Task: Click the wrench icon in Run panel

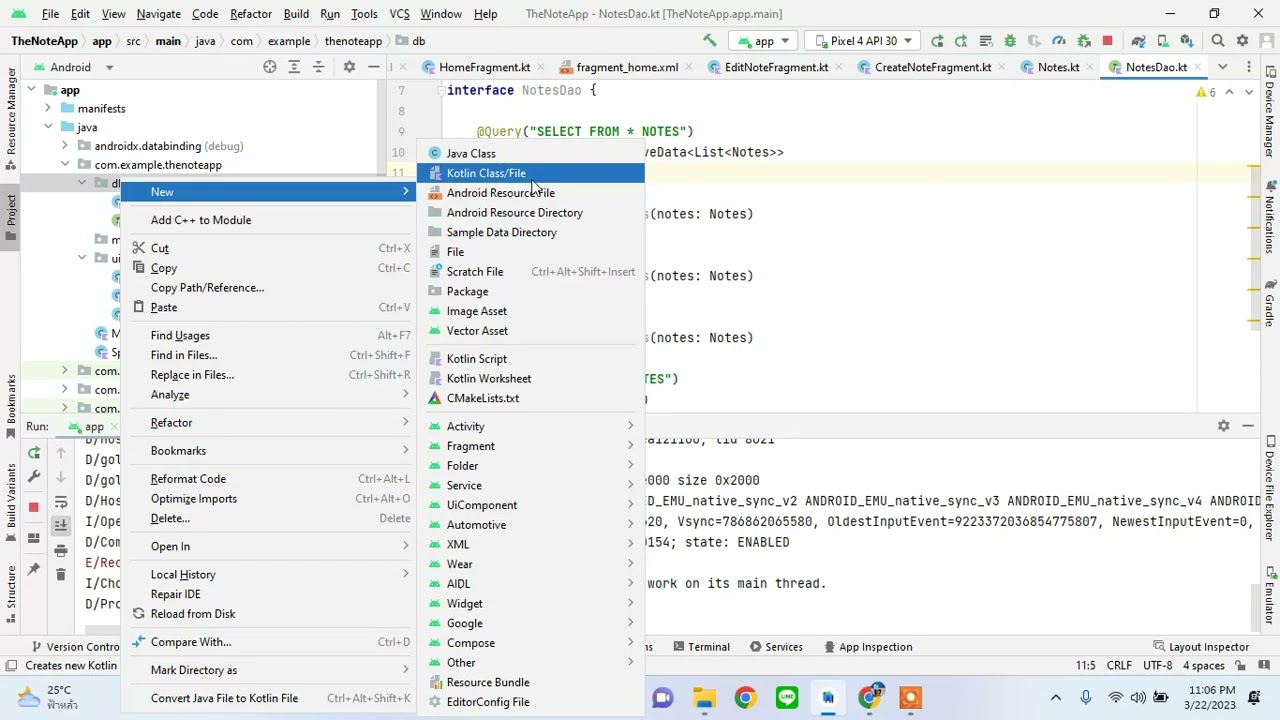Action: point(34,478)
